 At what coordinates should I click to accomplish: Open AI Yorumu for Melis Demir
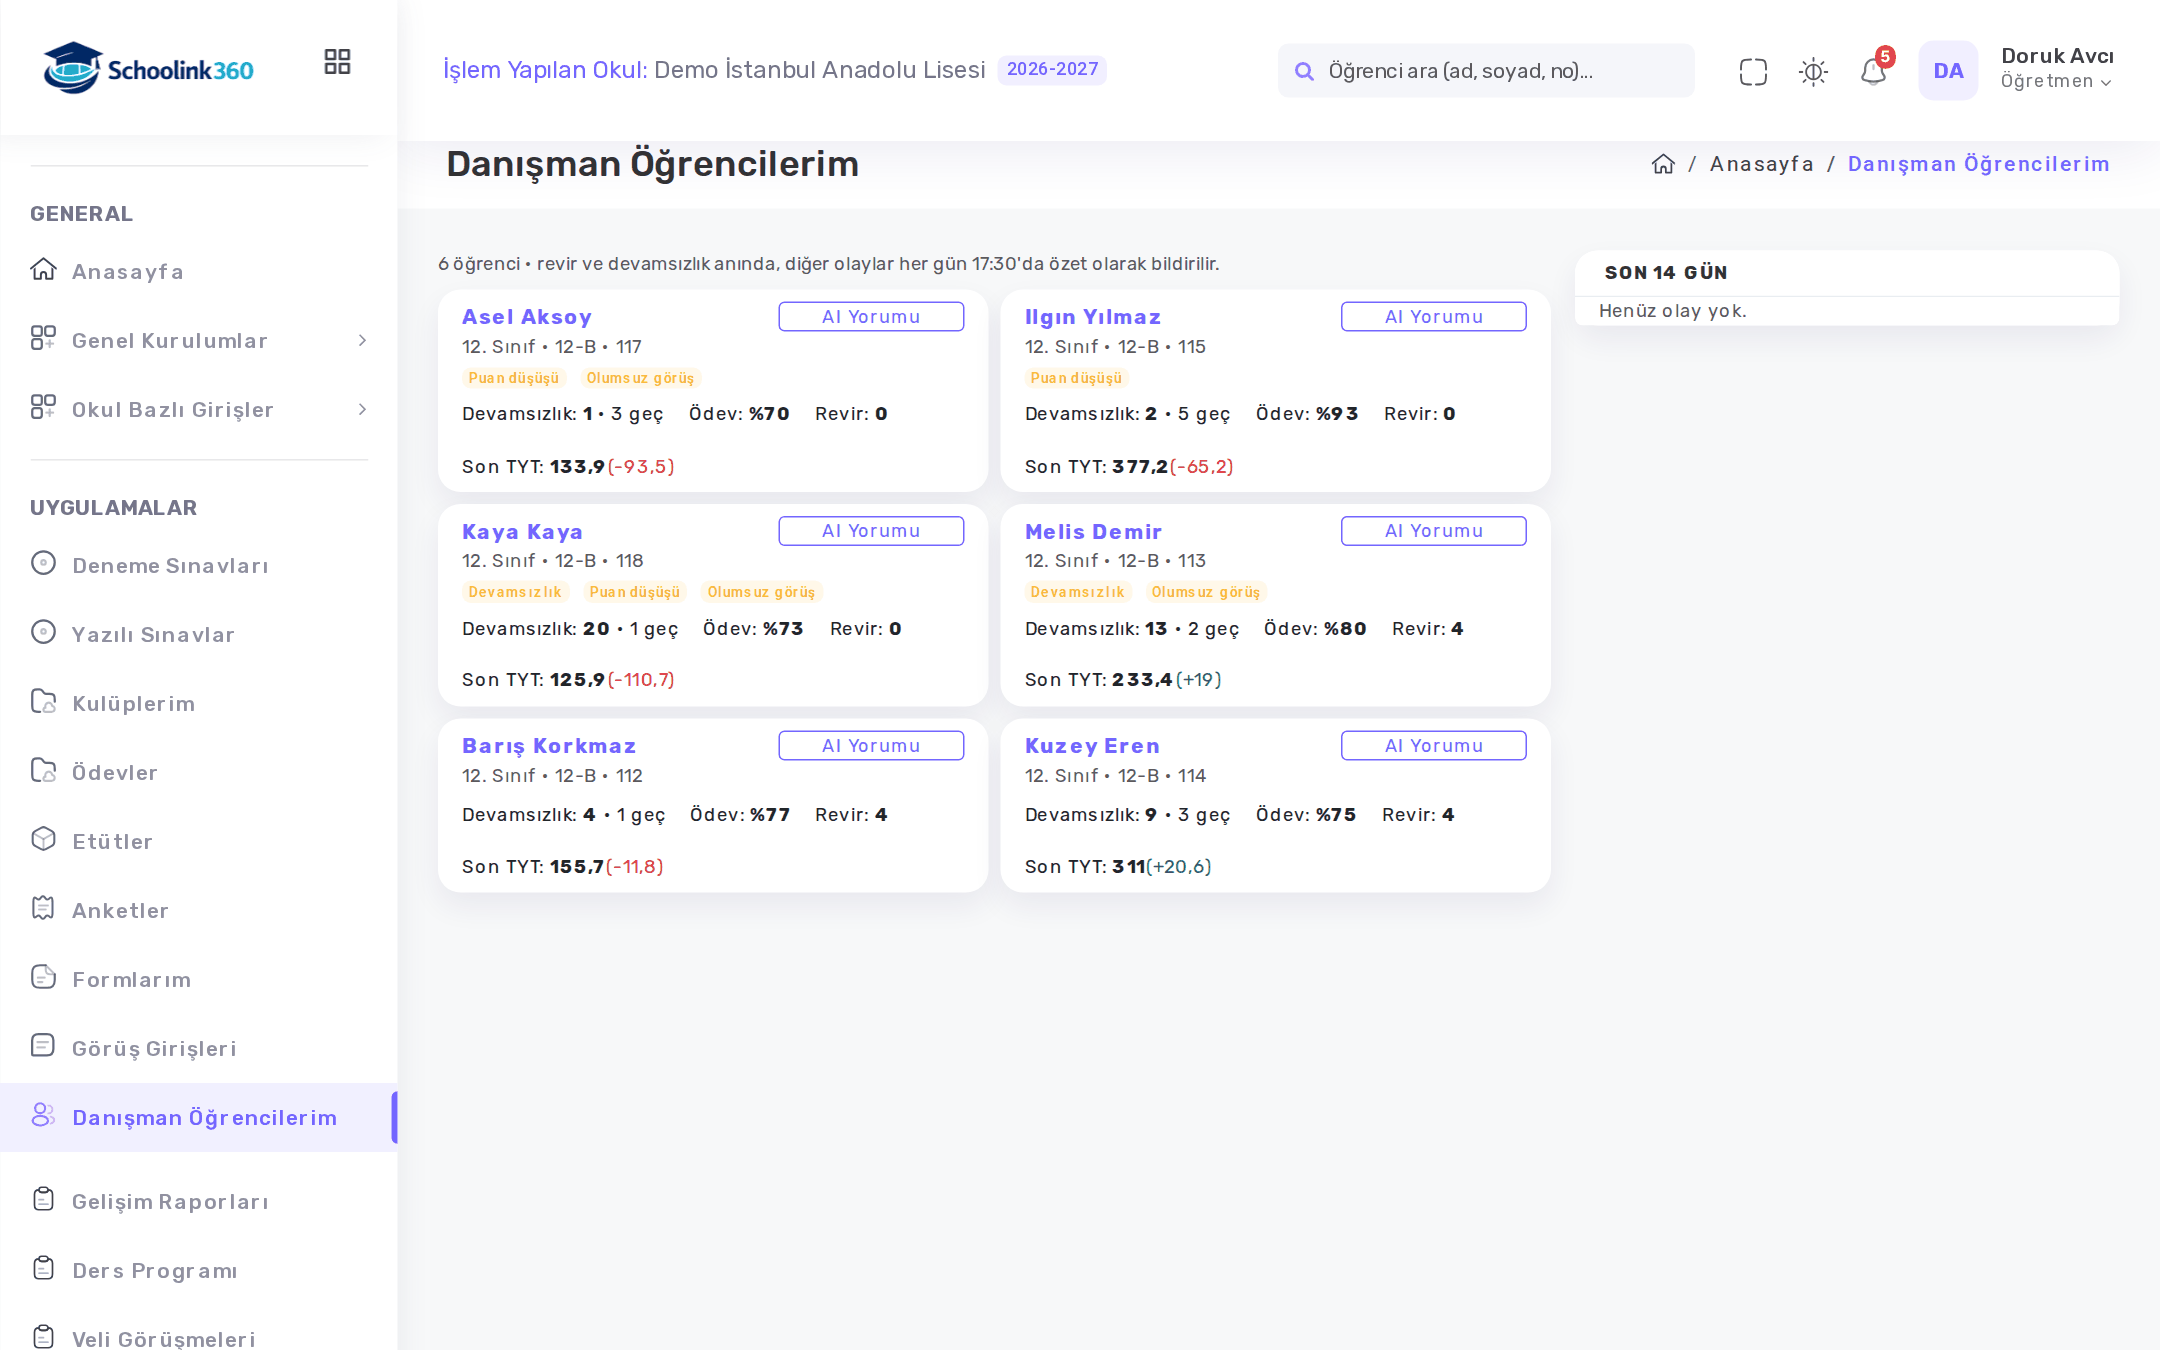pos(1434,531)
